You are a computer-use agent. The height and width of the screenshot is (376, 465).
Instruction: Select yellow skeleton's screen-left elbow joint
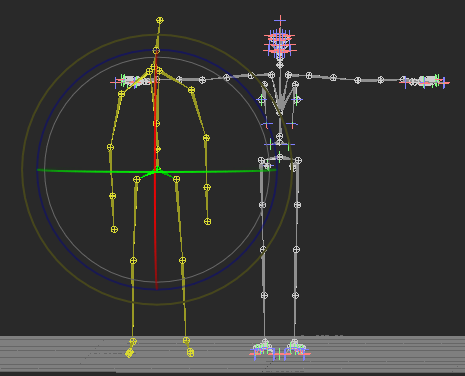[x=110, y=147]
